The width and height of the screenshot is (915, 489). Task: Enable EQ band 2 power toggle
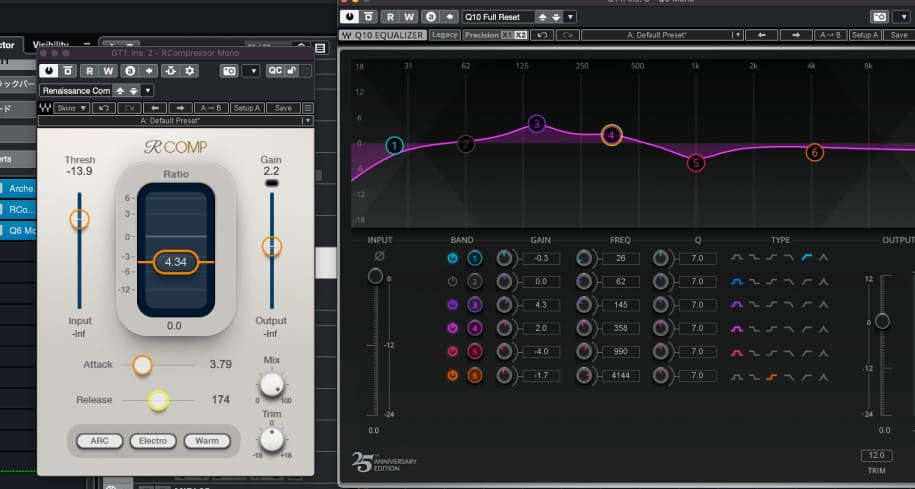[453, 282]
